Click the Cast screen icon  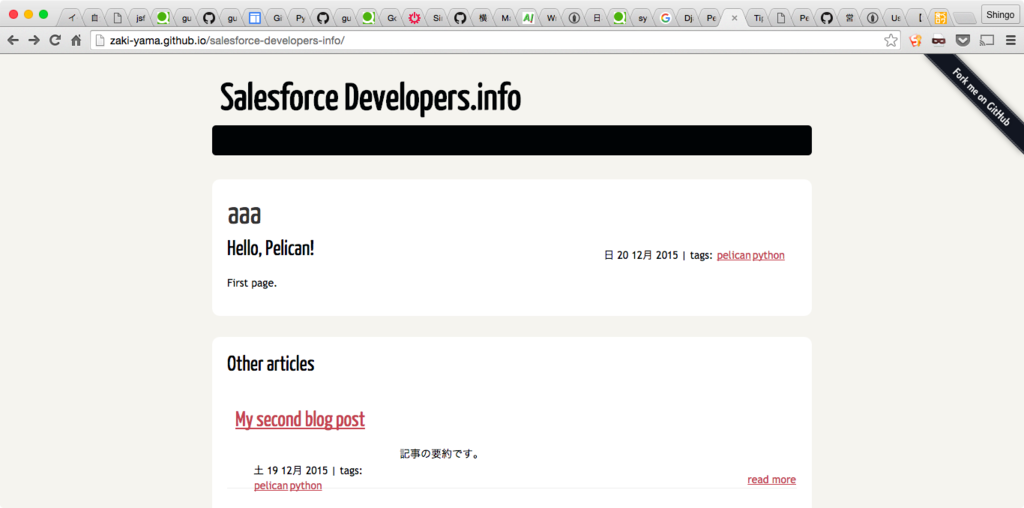pos(987,40)
